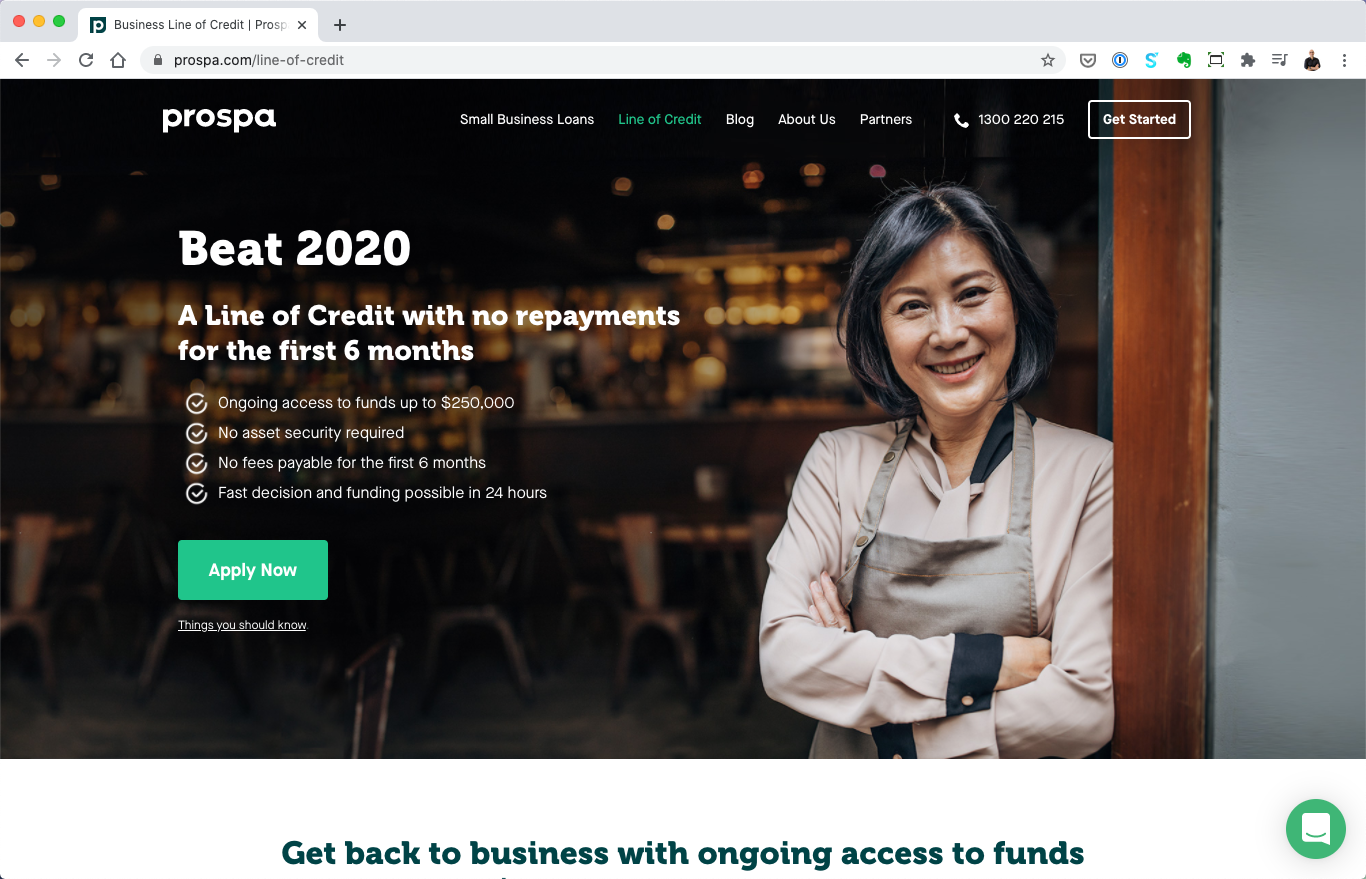Click checkmark beside No asset security required
1366x879 pixels.
197,433
